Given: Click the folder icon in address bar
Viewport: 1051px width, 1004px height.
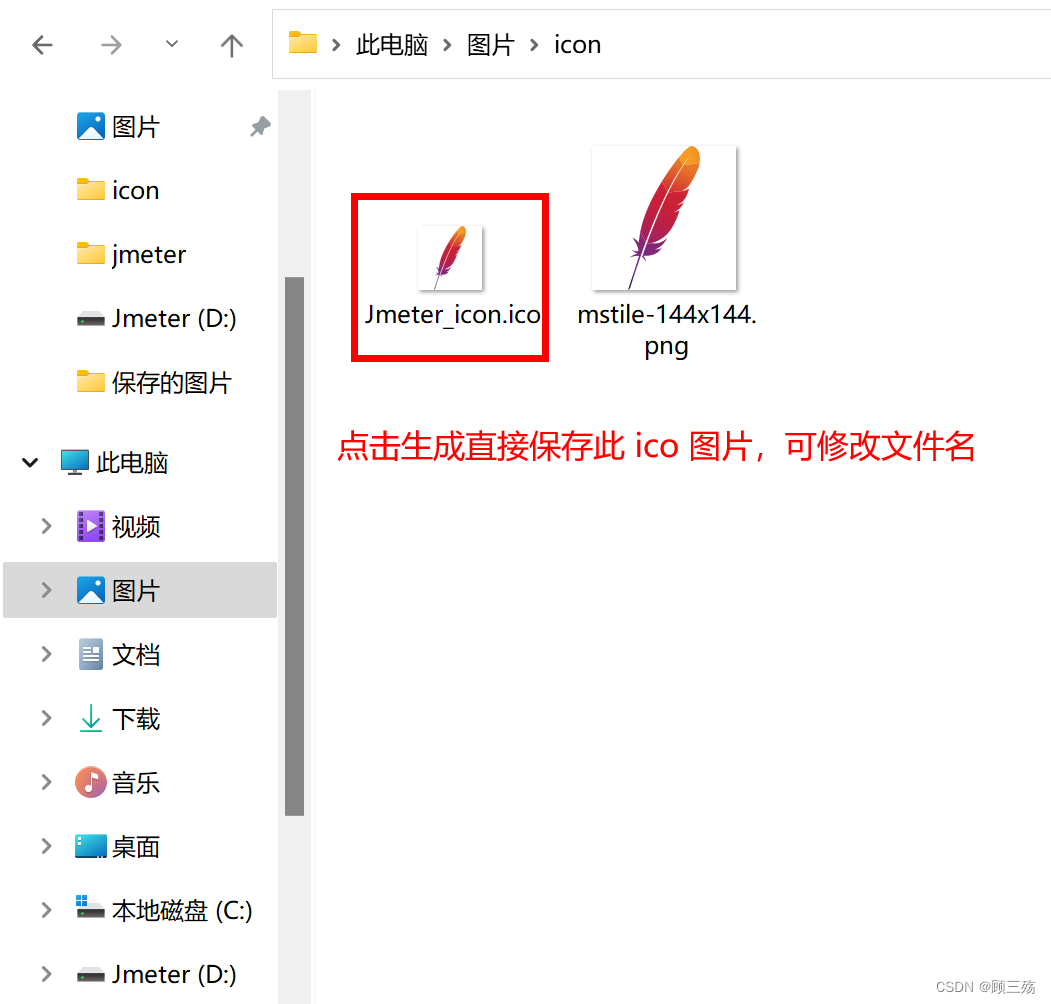Looking at the screenshot, I should pos(303,43).
